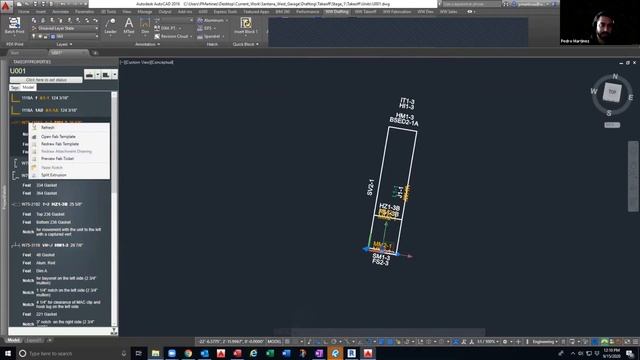This screenshot has width=640, height=360.
Task: Toggle layer freeze sun icon in layer dropdown
Action: (x=40, y=36)
